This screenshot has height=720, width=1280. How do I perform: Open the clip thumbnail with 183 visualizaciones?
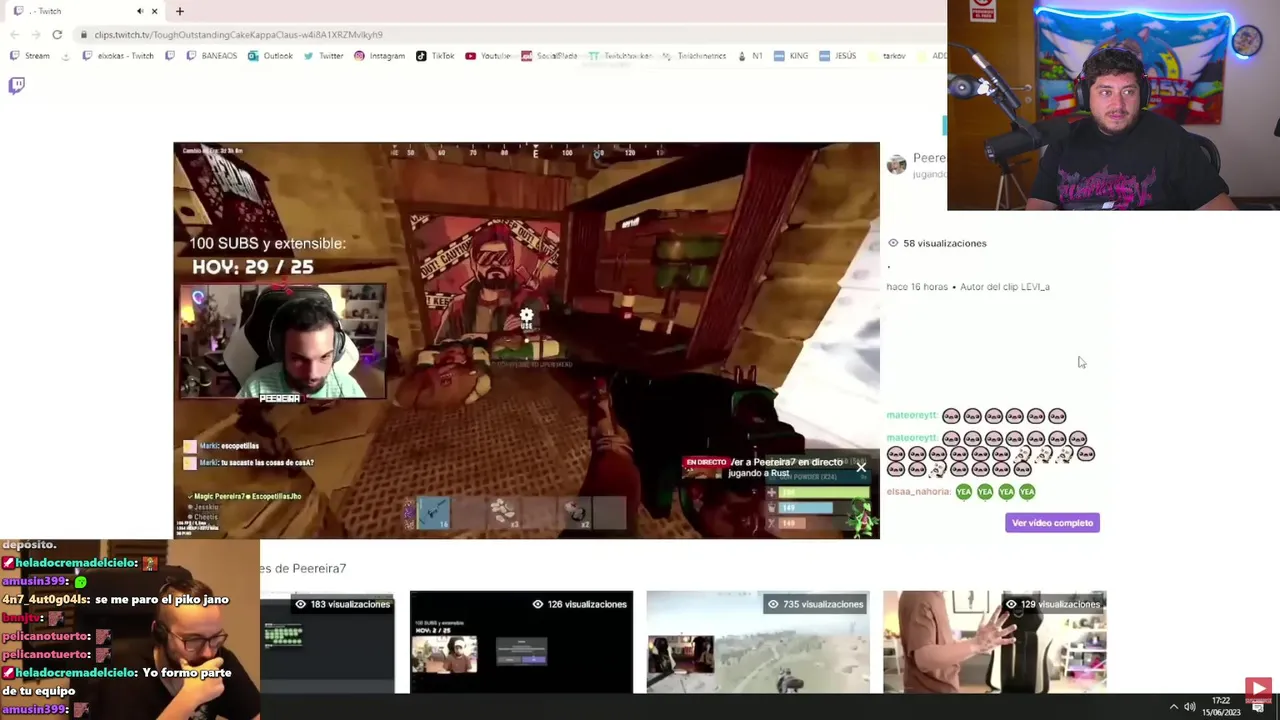point(327,642)
